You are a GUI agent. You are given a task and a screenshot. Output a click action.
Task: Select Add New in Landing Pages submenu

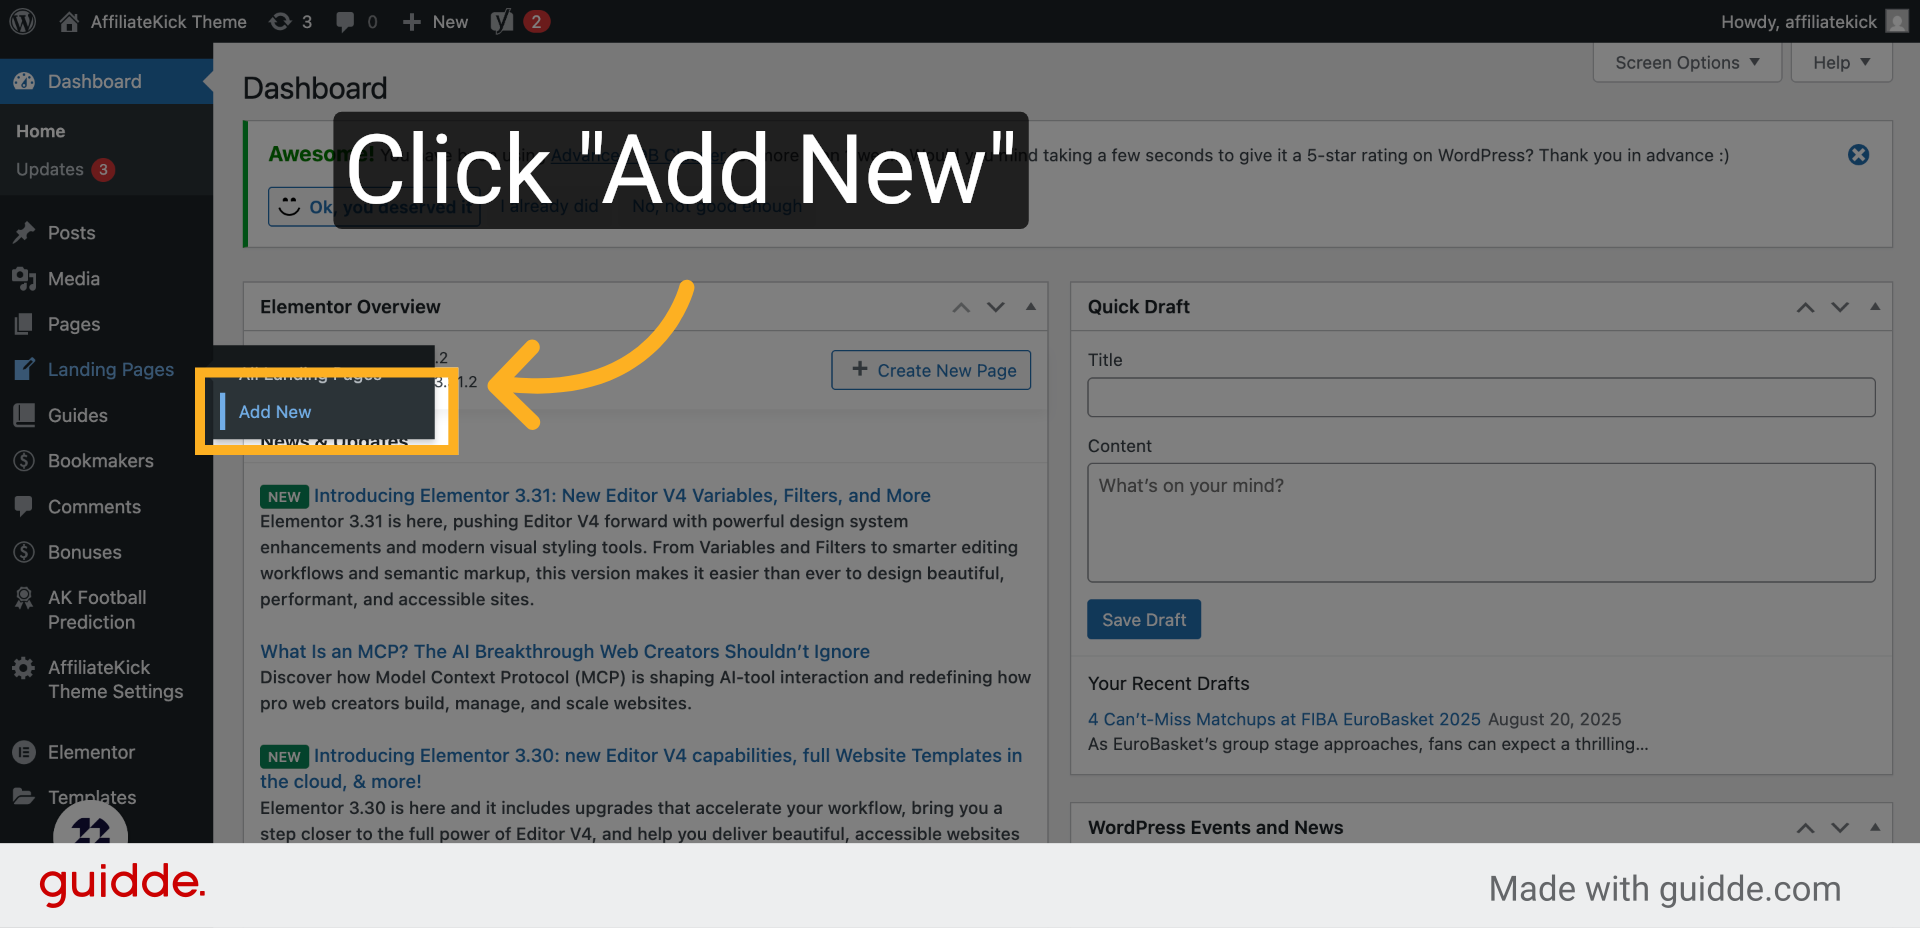coord(275,412)
